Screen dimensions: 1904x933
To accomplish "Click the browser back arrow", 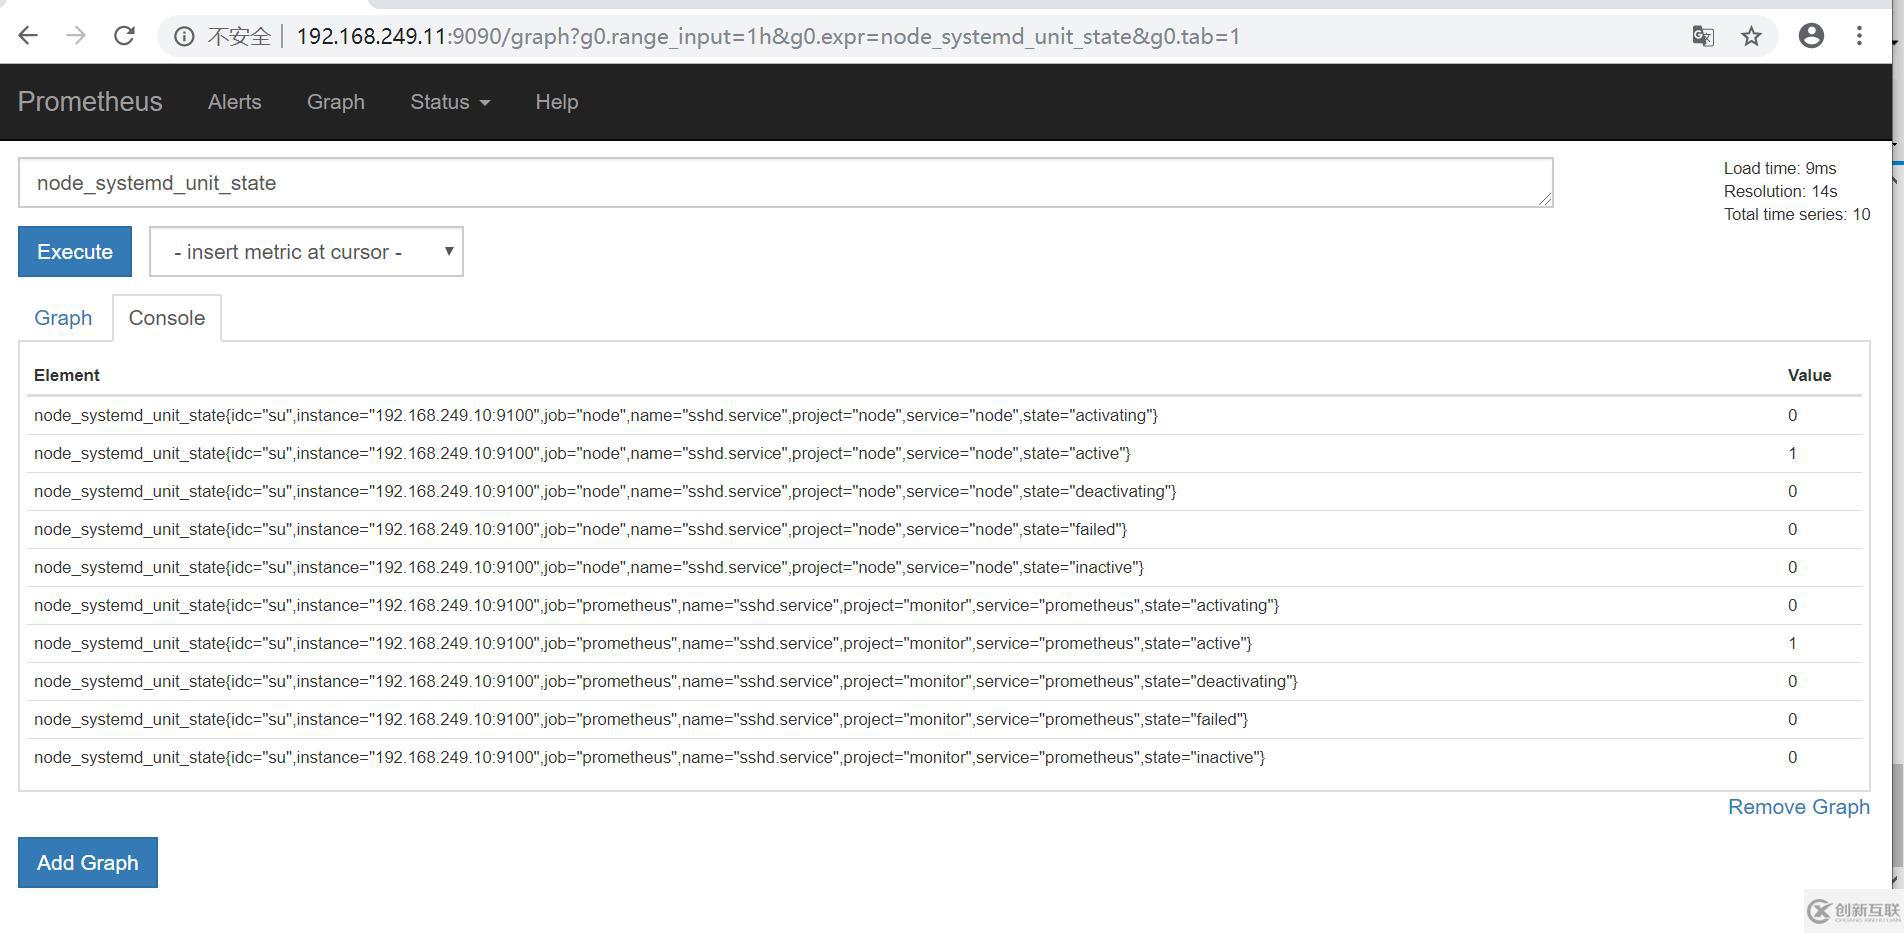I will [28, 36].
